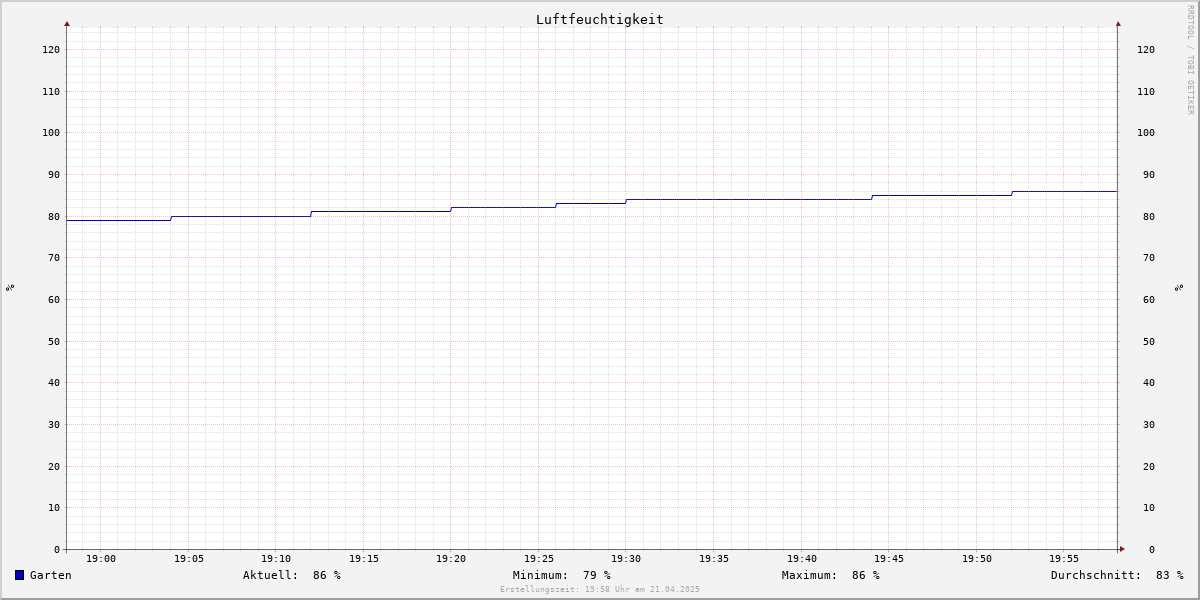This screenshot has width=1200, height=600.
Task: Click the humidity line segment at 79 percent
Action: [x=119, y=220]
